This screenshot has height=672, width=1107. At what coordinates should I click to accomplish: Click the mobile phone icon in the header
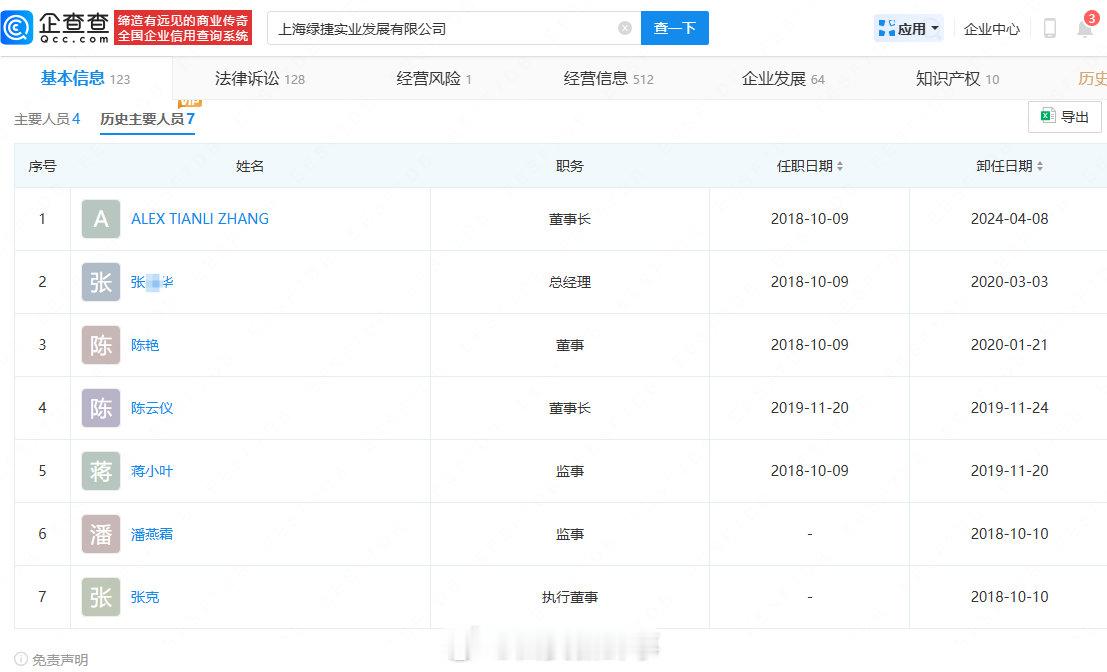click(x=1050, y=29)
